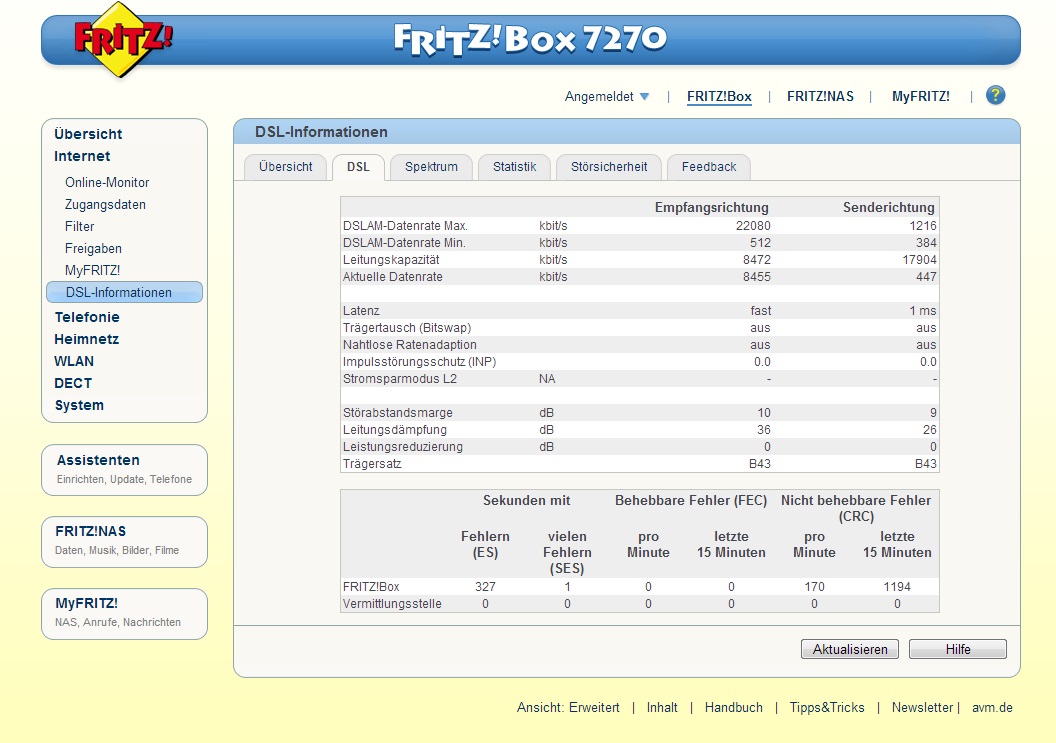Click the FRITZ! logo
The width and height of the screenshot is (1056, 743).
pos(123,39)
